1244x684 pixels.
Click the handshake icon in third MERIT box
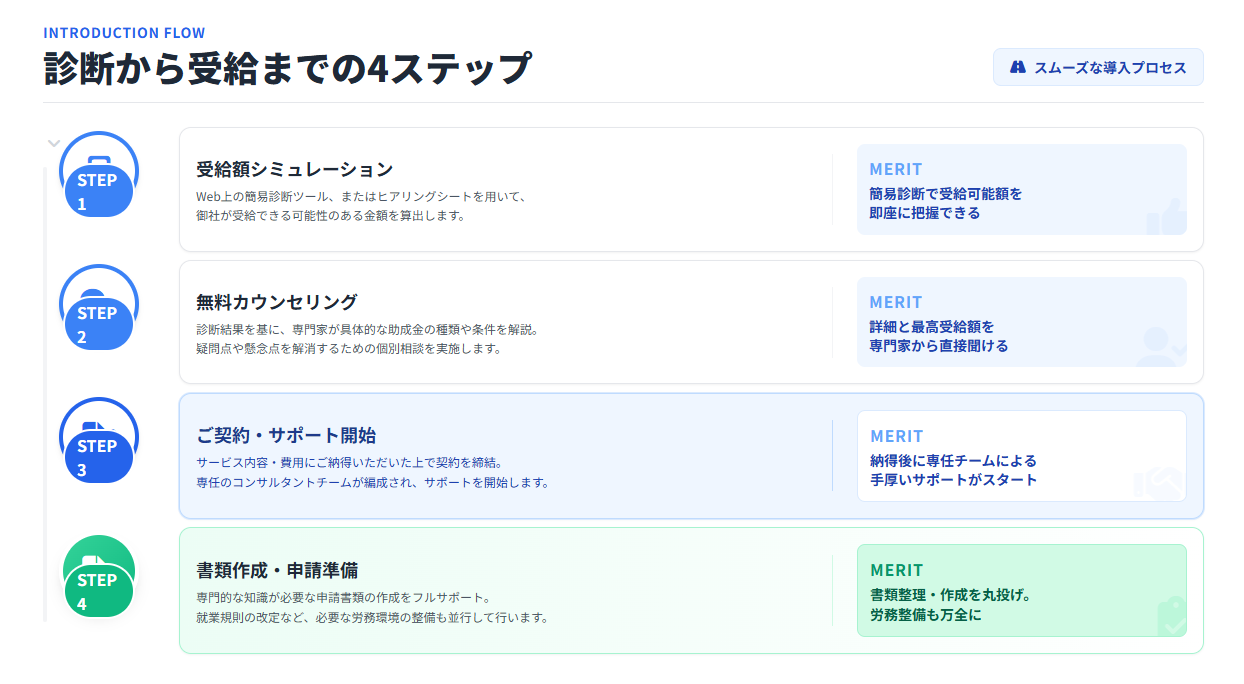(x=1159, y=483)
